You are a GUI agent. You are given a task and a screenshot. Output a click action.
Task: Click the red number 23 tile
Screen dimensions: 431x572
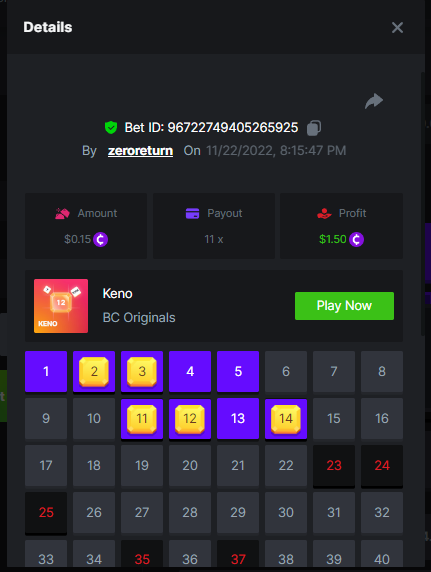[x=334, y=465]
